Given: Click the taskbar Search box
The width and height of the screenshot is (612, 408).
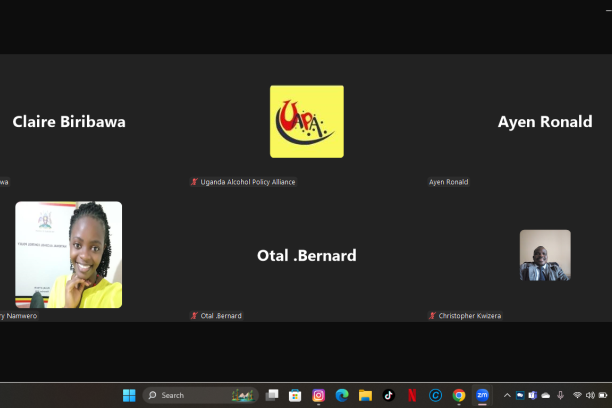Looking at the screenshot, I should coord(200,395).
